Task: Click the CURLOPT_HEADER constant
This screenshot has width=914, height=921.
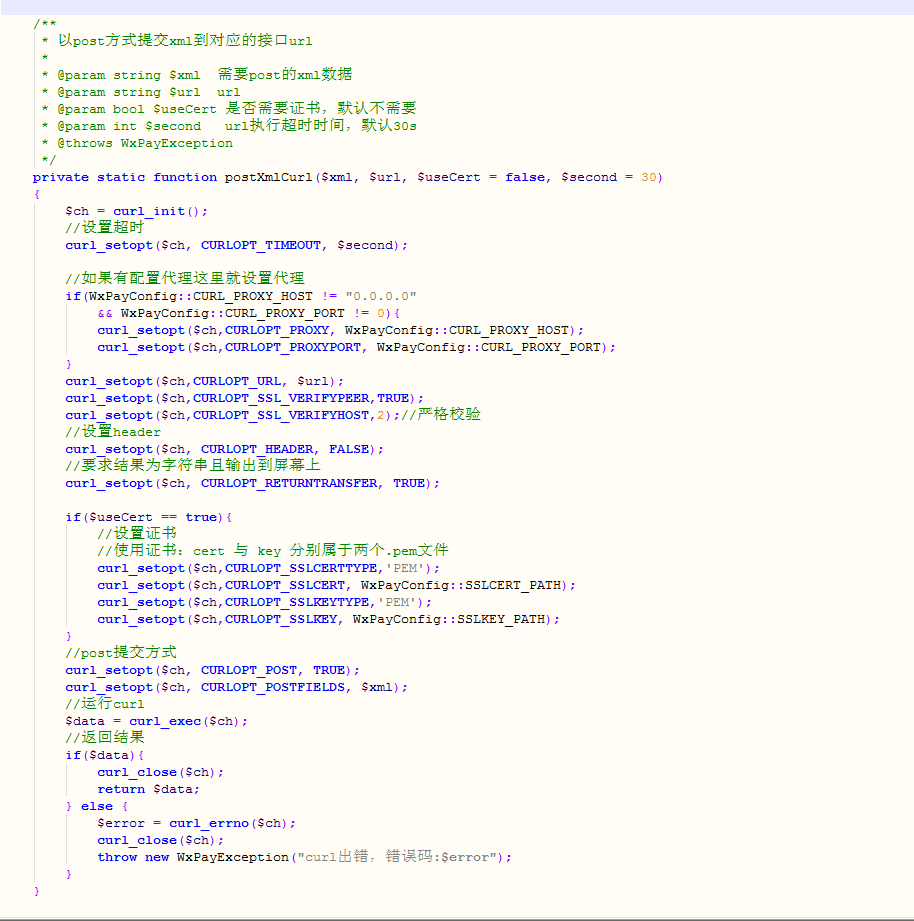Action: click(257, 449)
